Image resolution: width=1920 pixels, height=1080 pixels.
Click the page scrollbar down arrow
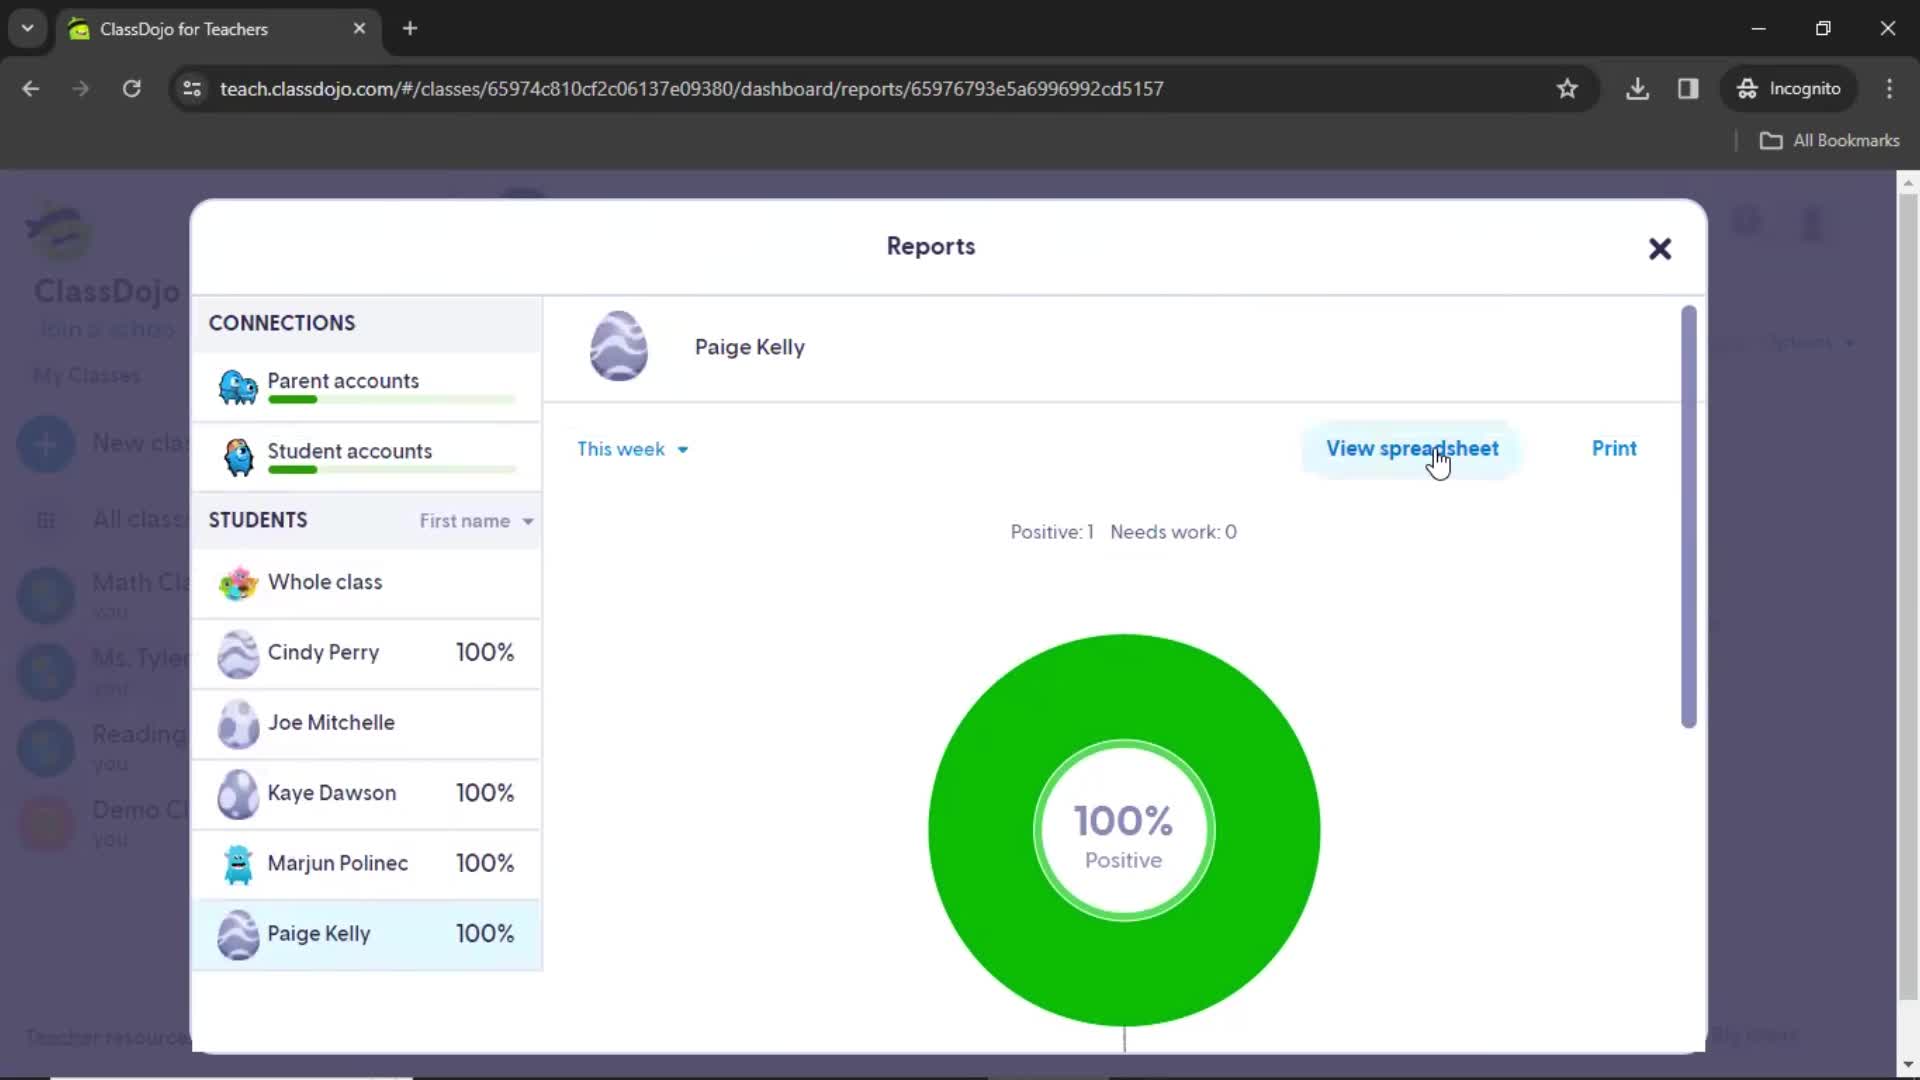(x=1908, y=1065)
